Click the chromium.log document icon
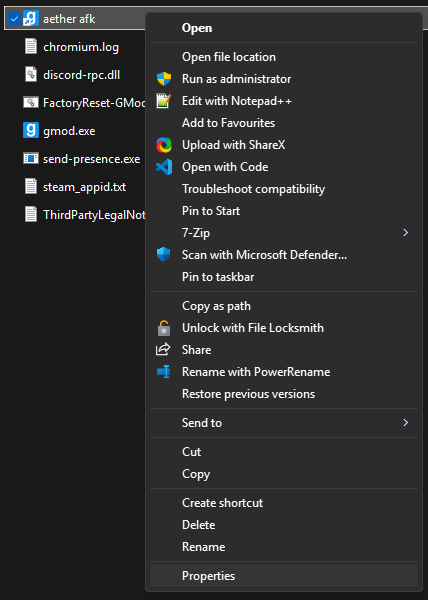Screen dimensions: 428x600 coord(31,47)
